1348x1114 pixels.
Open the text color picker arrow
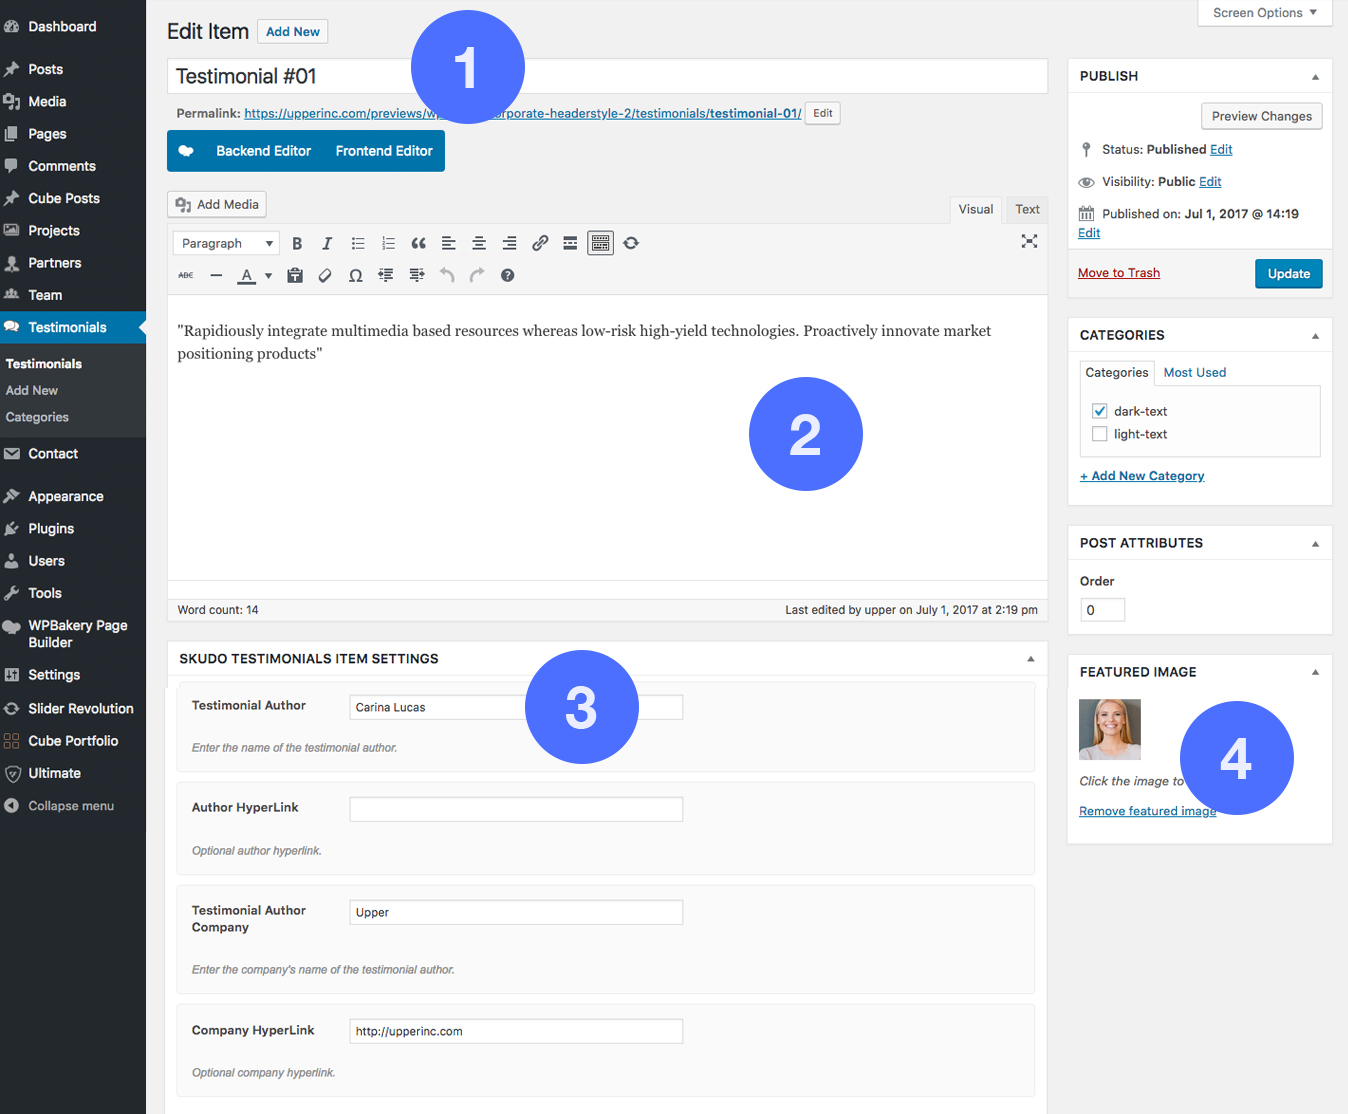point(268,276)
